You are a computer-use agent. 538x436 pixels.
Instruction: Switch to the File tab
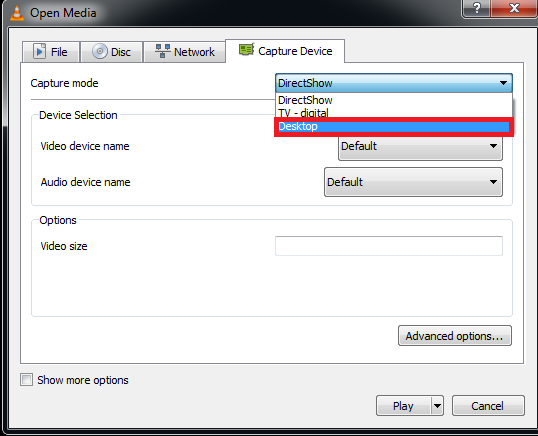tap(51, 52)
